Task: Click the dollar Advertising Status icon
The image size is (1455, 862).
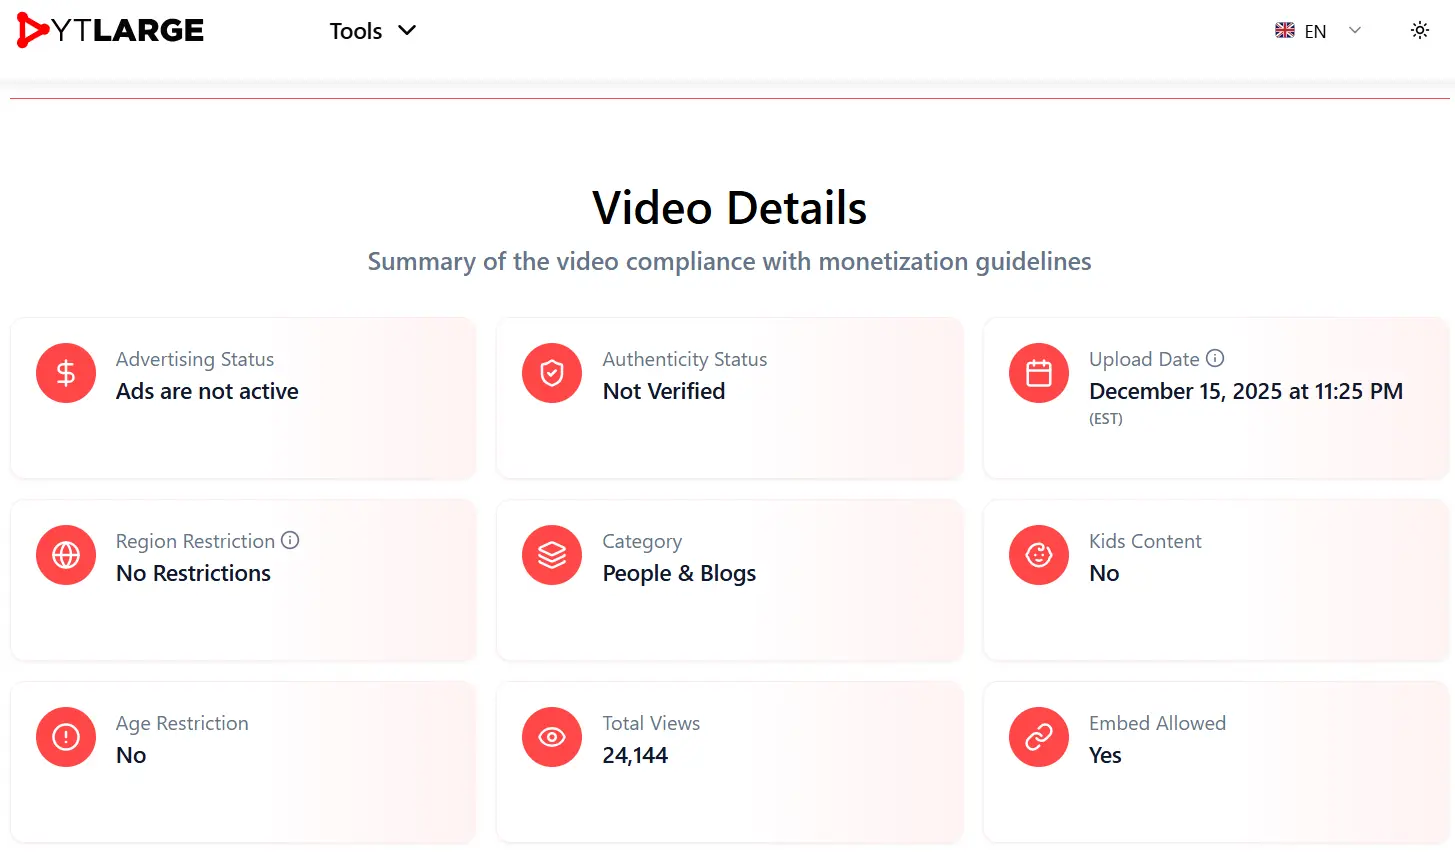Action: (x=66, y=373)
